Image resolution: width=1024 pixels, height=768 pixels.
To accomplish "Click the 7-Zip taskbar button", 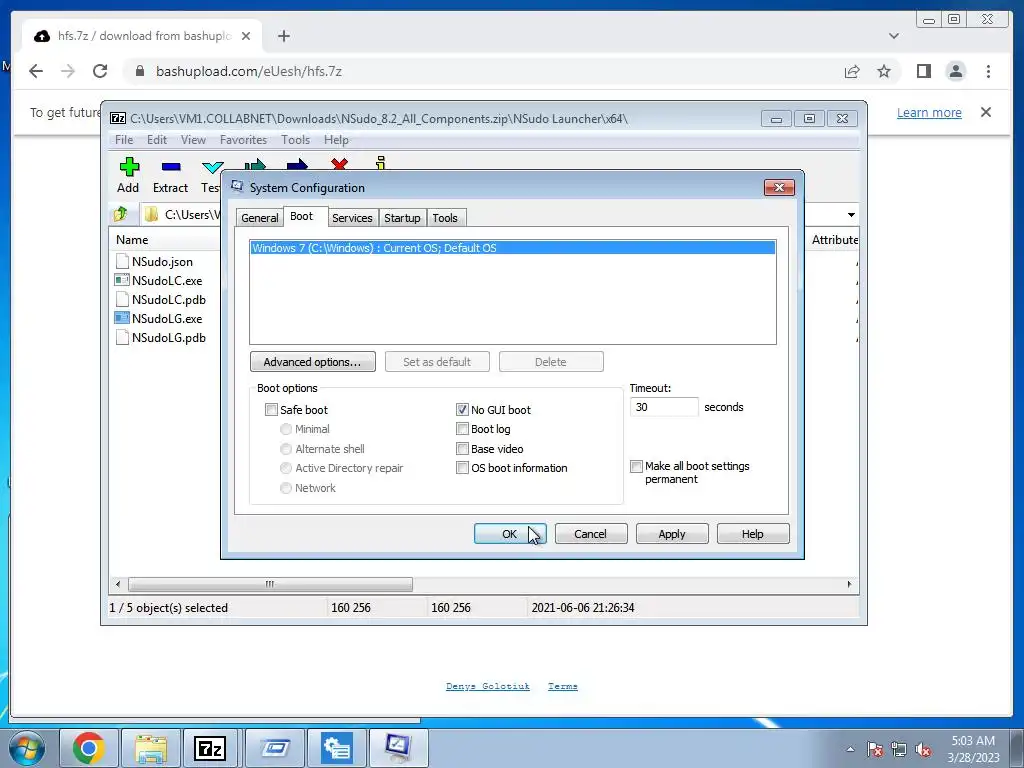I will point(211,748).
